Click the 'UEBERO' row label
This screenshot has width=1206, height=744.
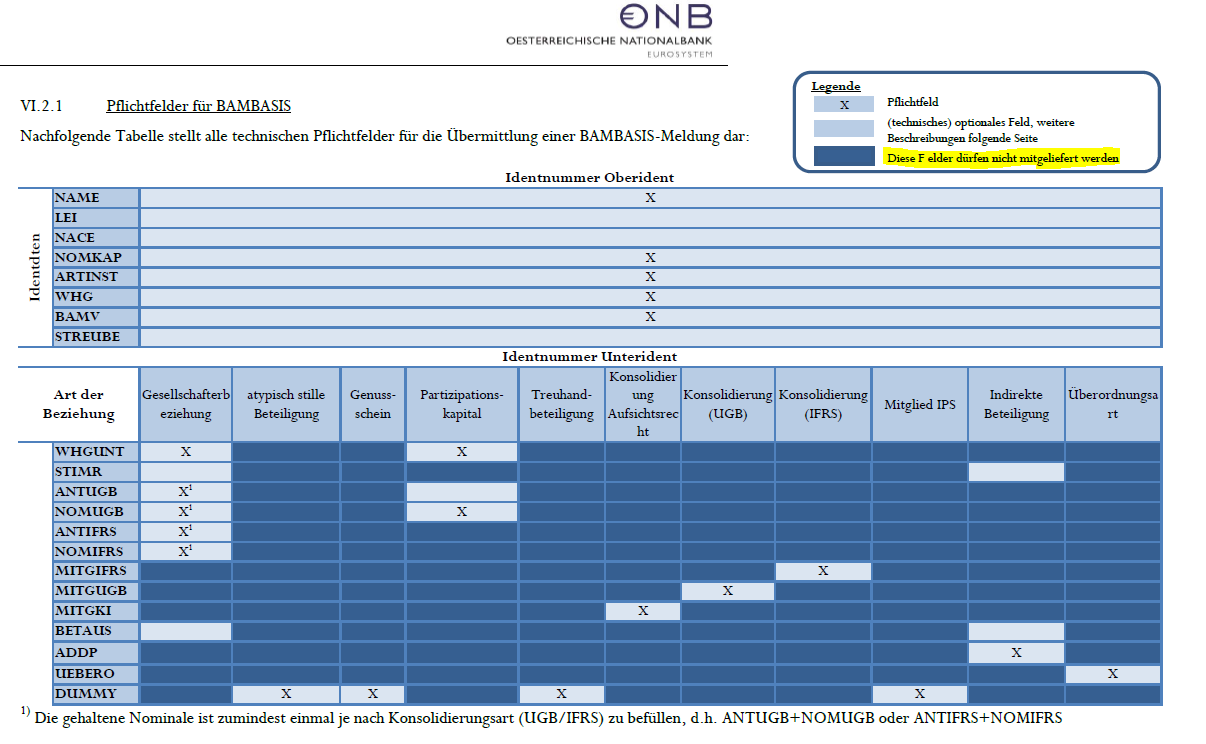coord(96,674)
